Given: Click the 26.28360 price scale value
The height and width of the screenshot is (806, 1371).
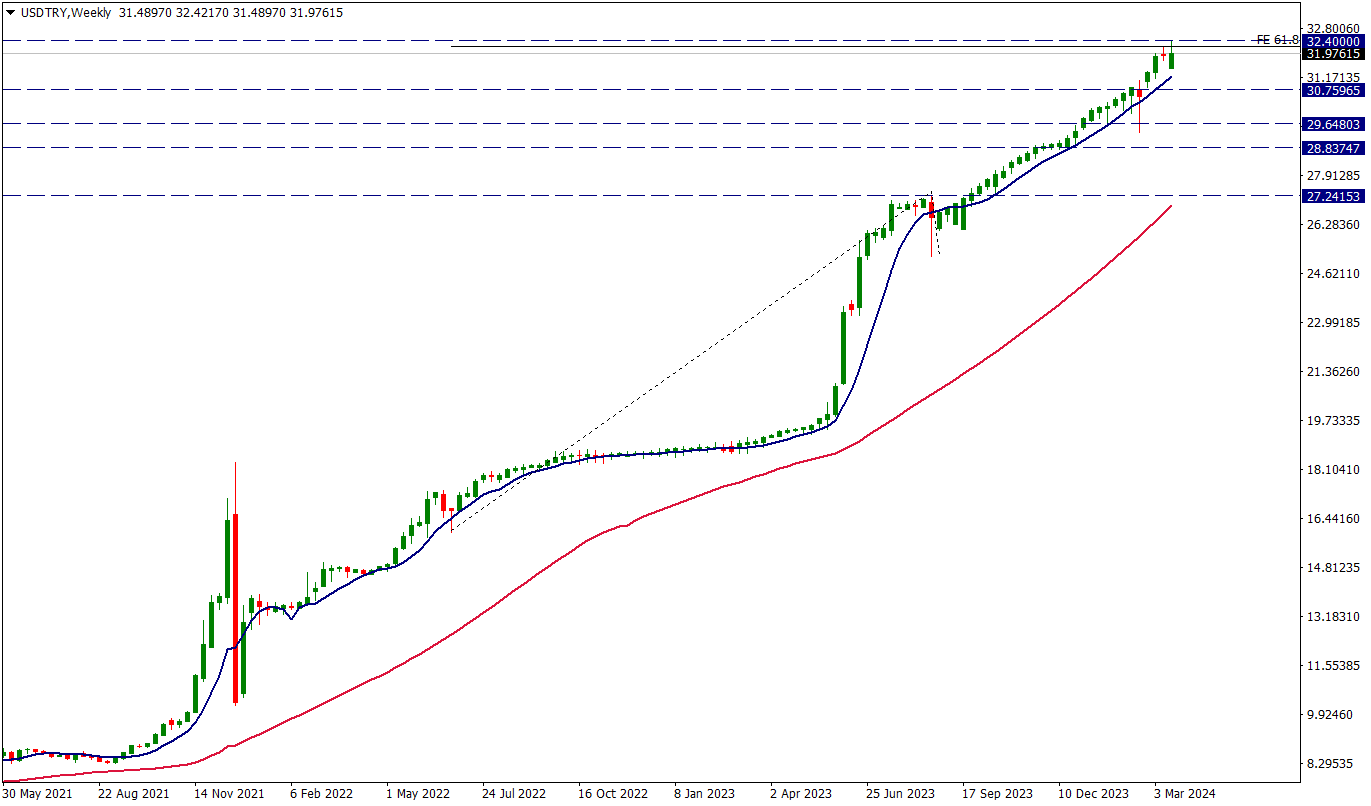Looking at the screenshot, I should point(1334,224).
